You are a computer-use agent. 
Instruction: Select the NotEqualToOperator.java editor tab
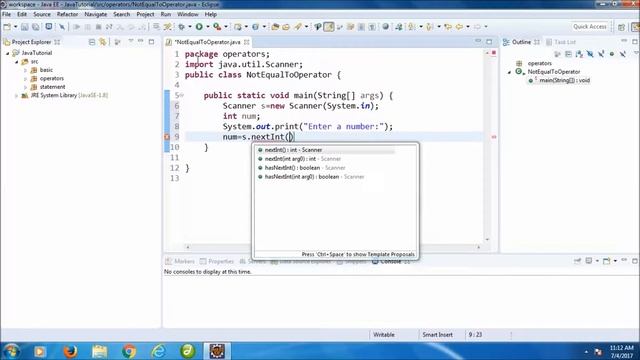click(207, 42)
